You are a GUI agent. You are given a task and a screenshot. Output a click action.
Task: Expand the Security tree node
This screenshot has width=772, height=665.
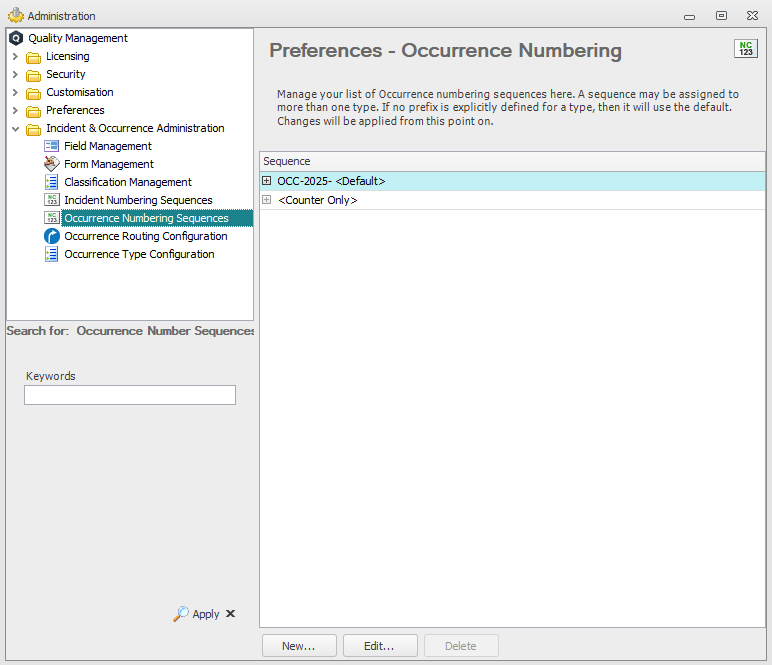[15, 74]
